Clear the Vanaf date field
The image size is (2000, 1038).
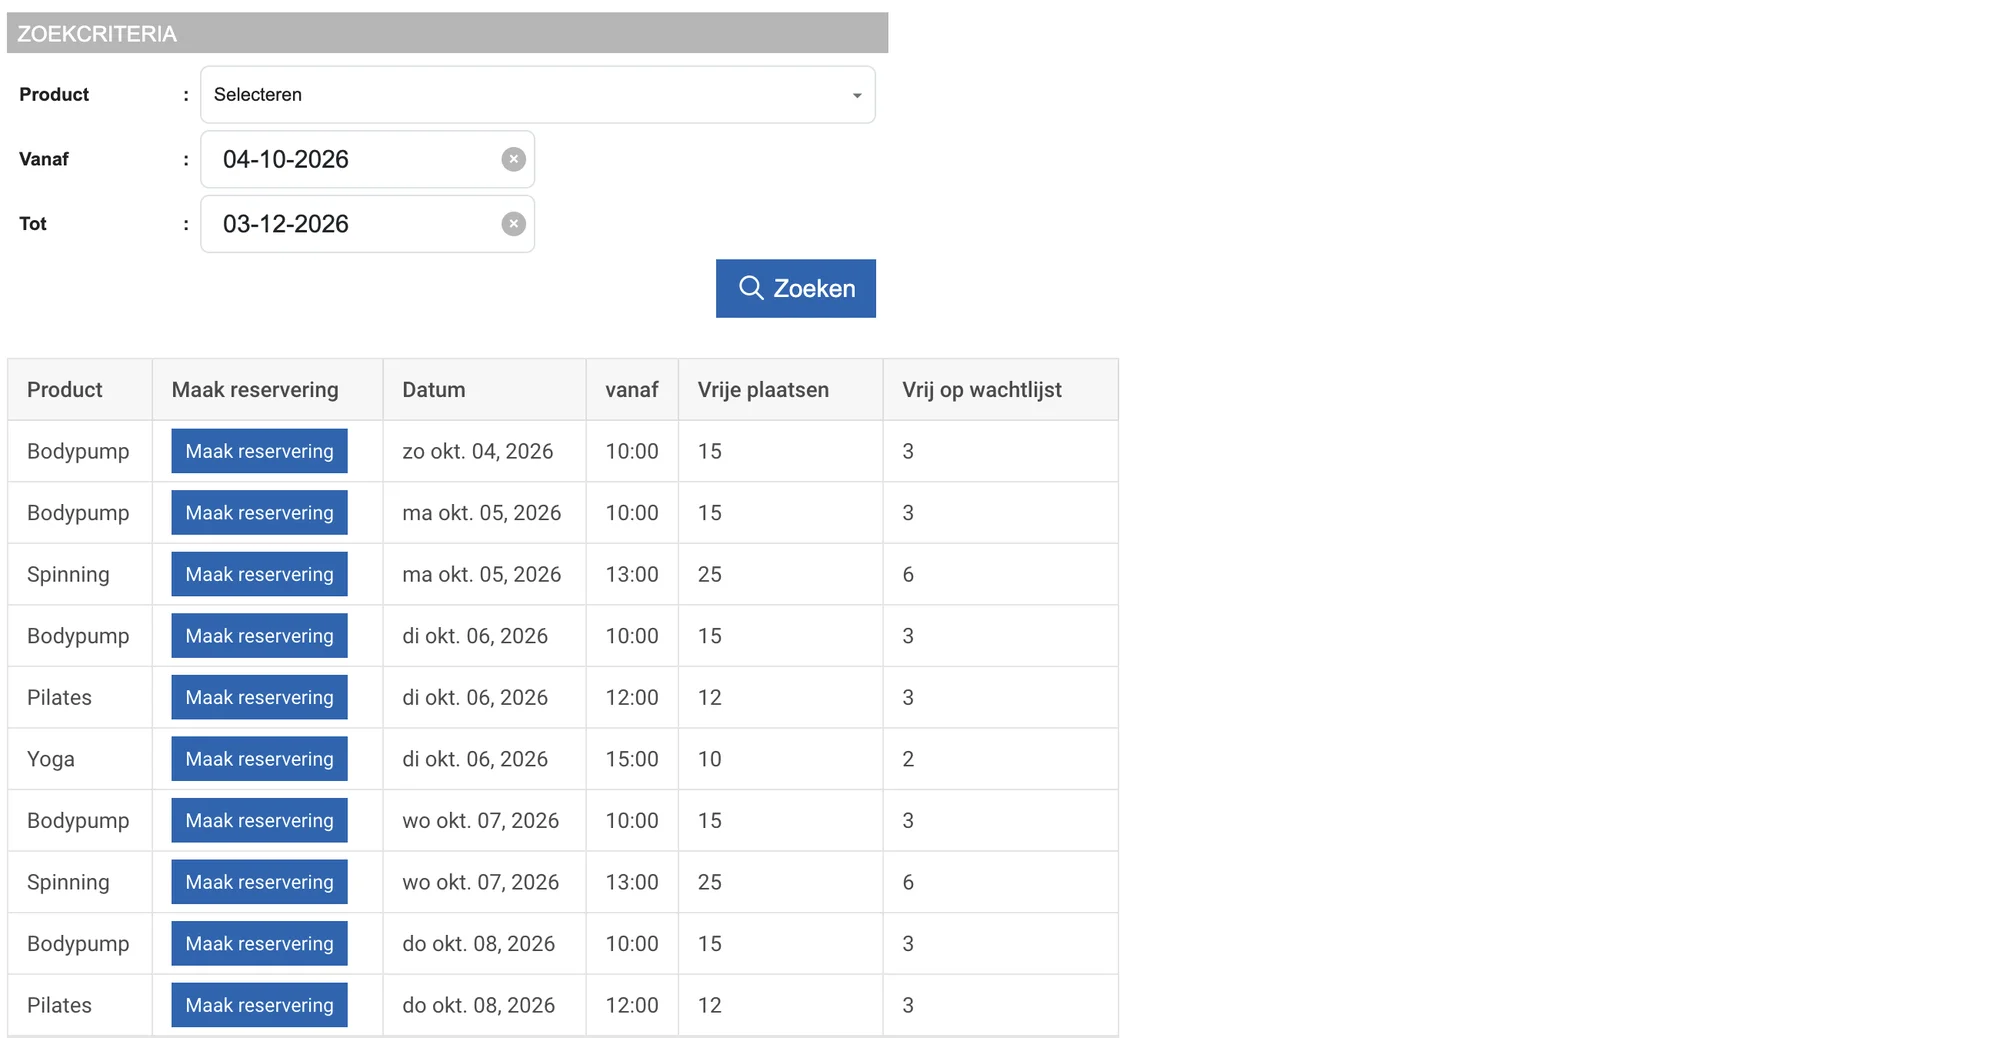coord(513,159)
